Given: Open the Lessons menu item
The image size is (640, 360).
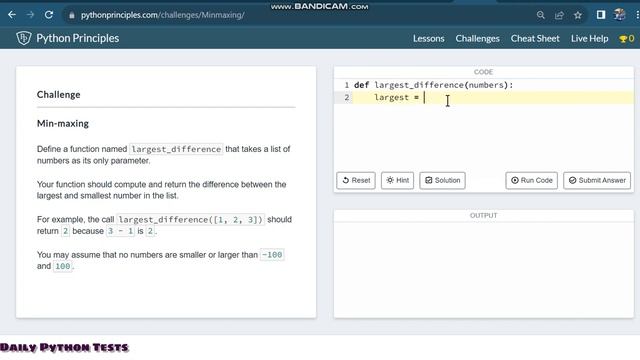Looking at the screenshot, I should click(x=429, y=39).
